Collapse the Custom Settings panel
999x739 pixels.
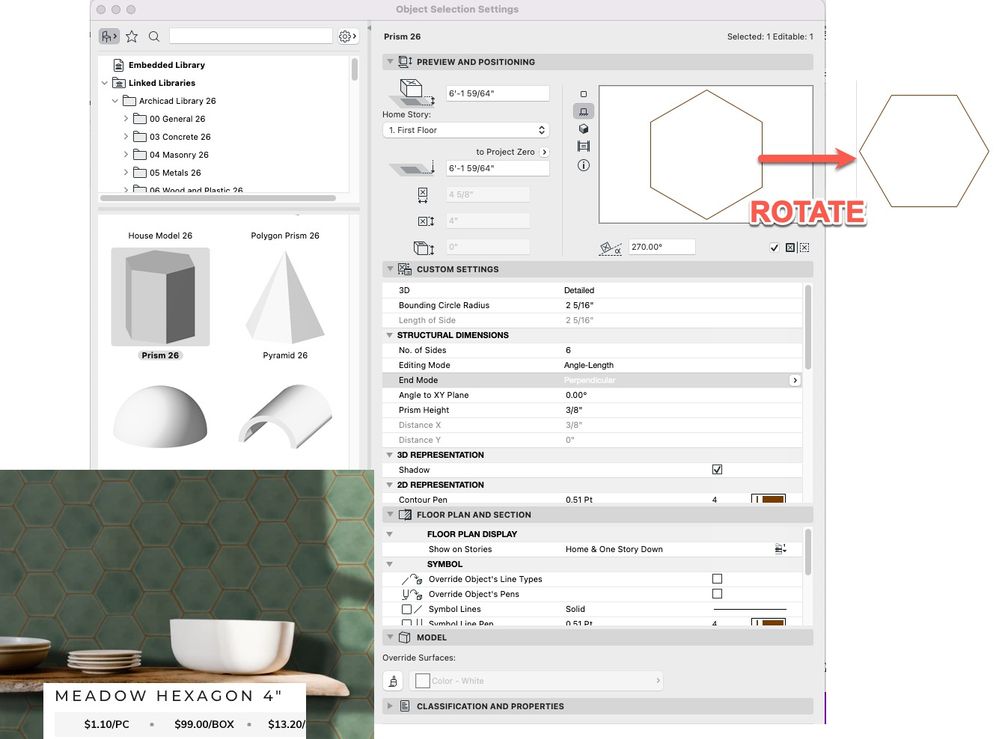click(x=388, y=268)
